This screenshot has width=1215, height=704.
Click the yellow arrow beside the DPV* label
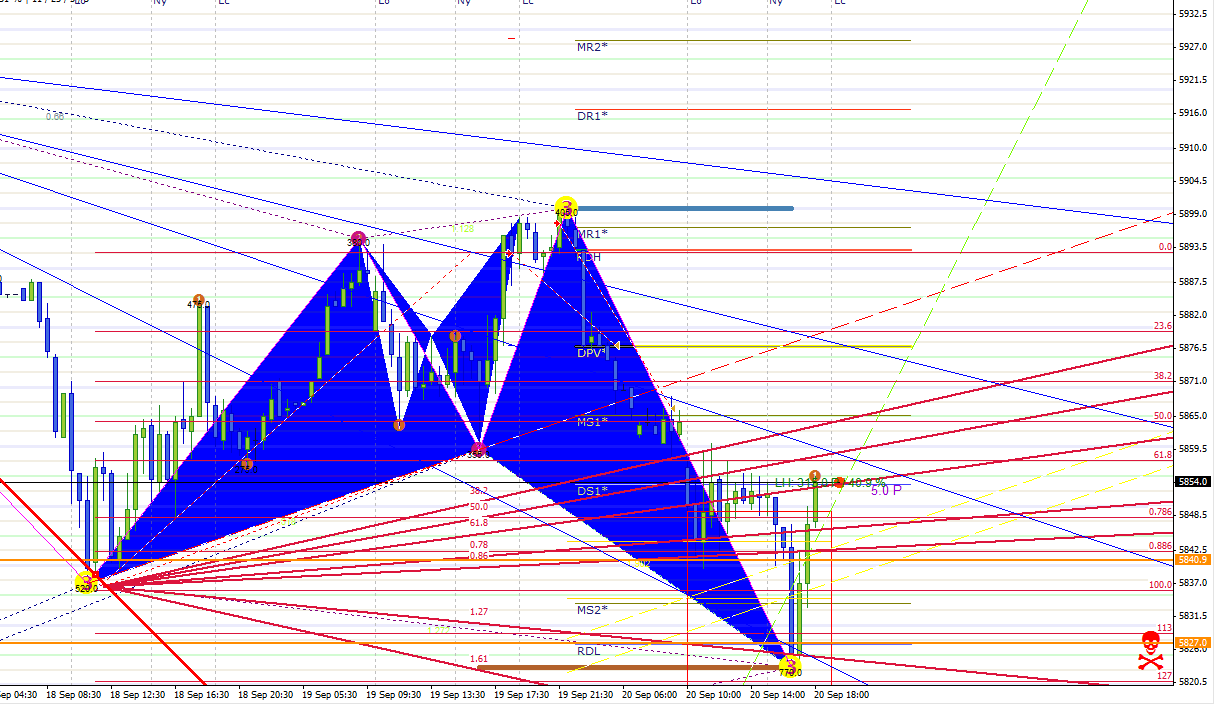(617, 346)
